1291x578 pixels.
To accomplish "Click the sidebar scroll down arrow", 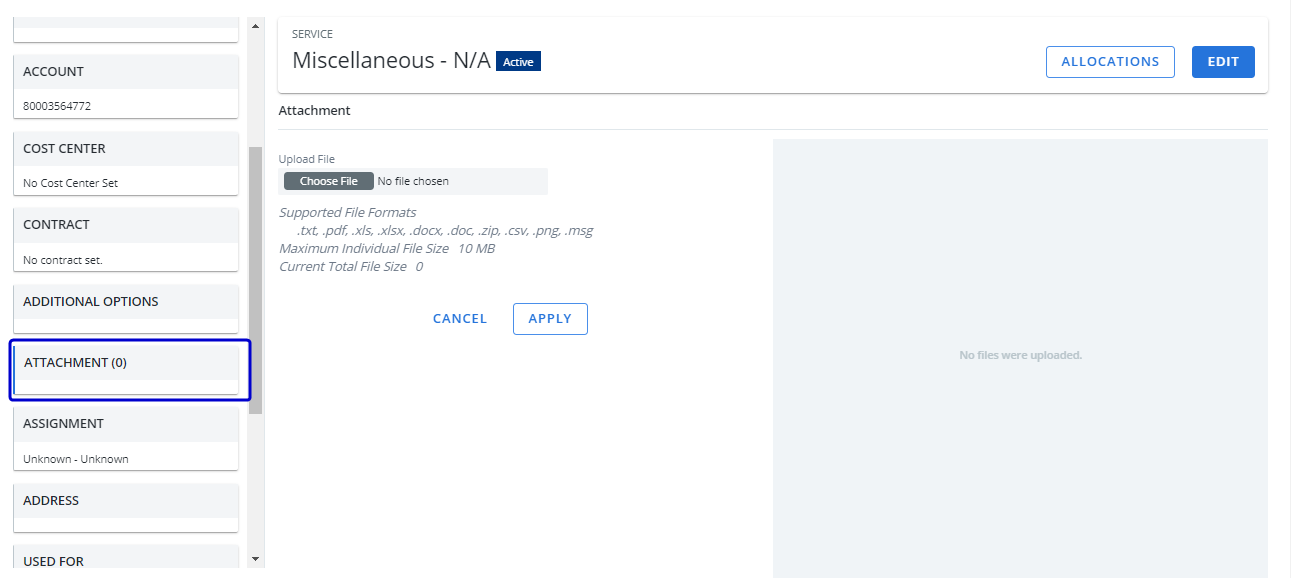I will point(255,559).
